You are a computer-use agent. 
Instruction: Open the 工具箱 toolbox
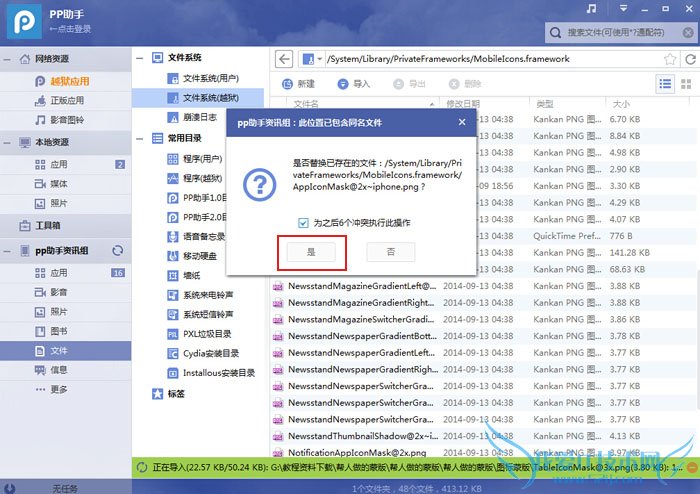[x=66, y=226]
